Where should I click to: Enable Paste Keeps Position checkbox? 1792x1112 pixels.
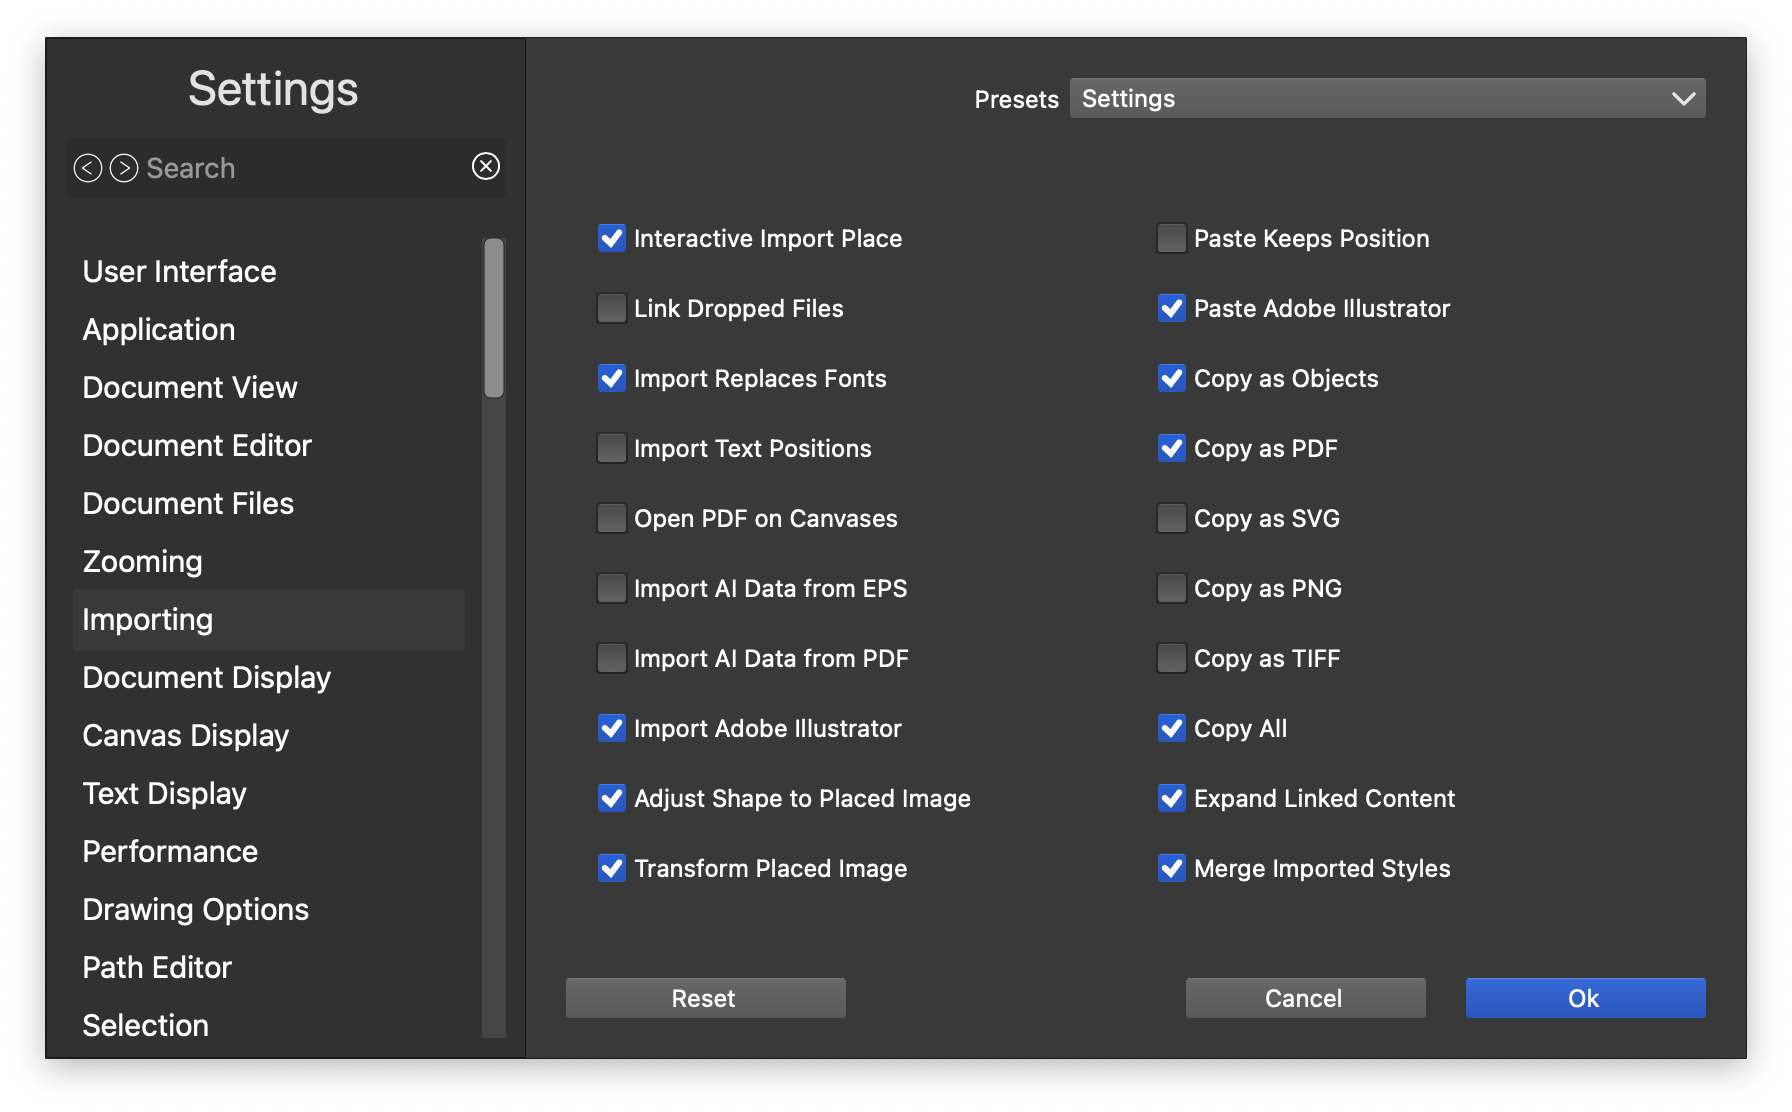point(1171,238)
